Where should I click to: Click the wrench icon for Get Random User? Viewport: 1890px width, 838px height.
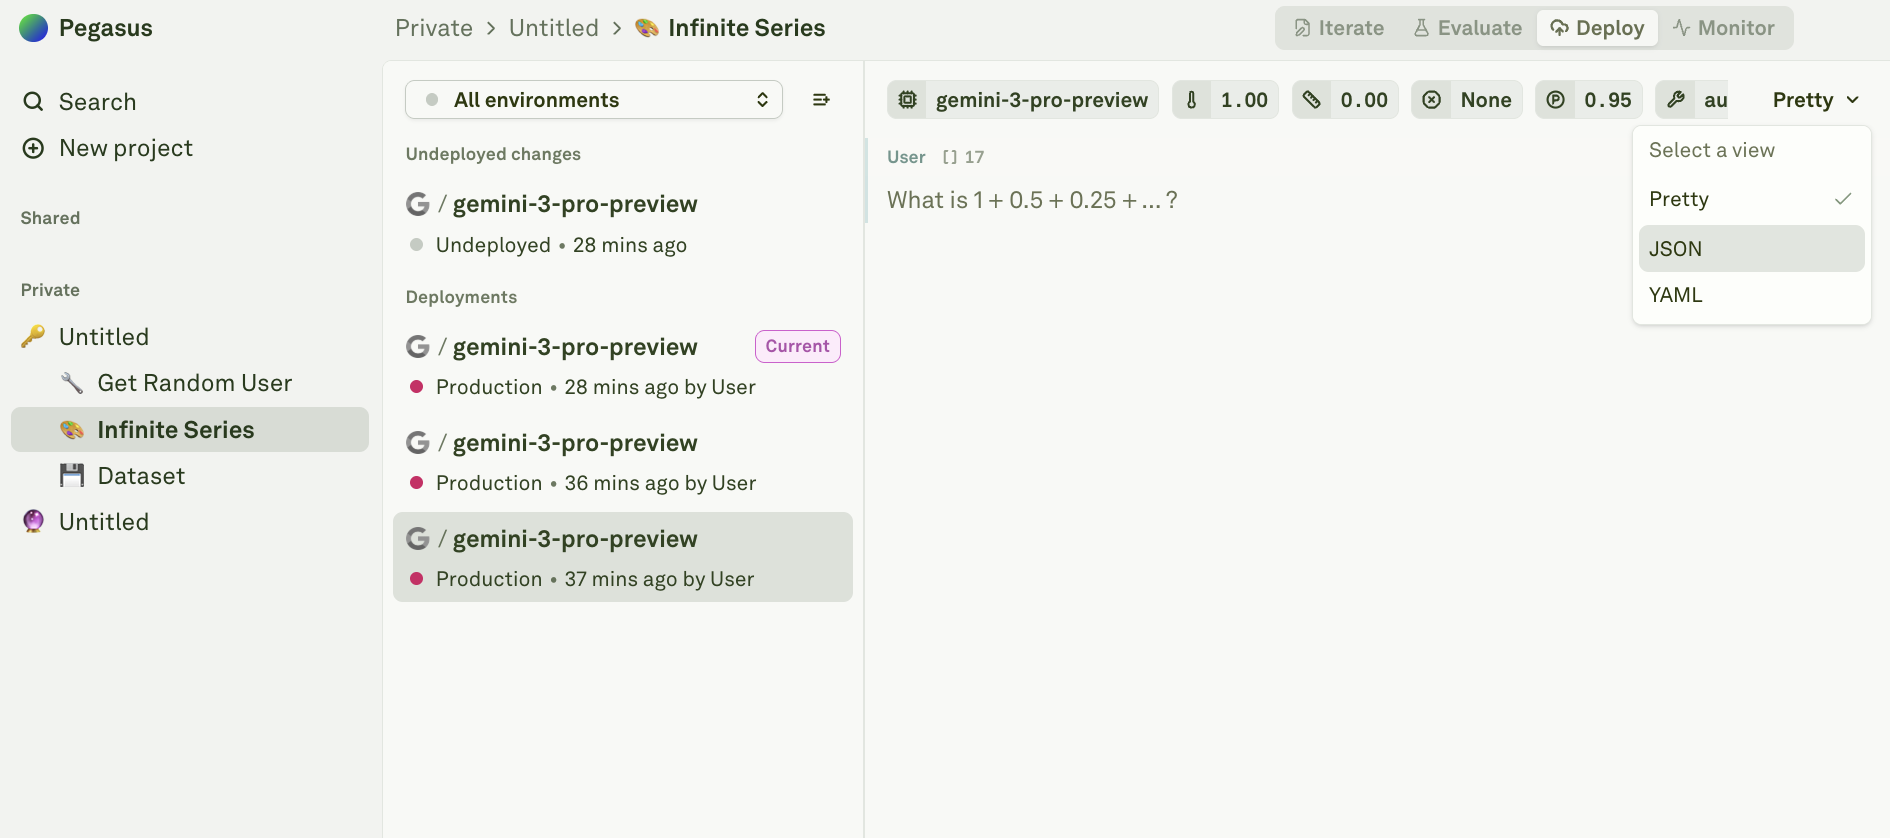(x=71, y=383)
